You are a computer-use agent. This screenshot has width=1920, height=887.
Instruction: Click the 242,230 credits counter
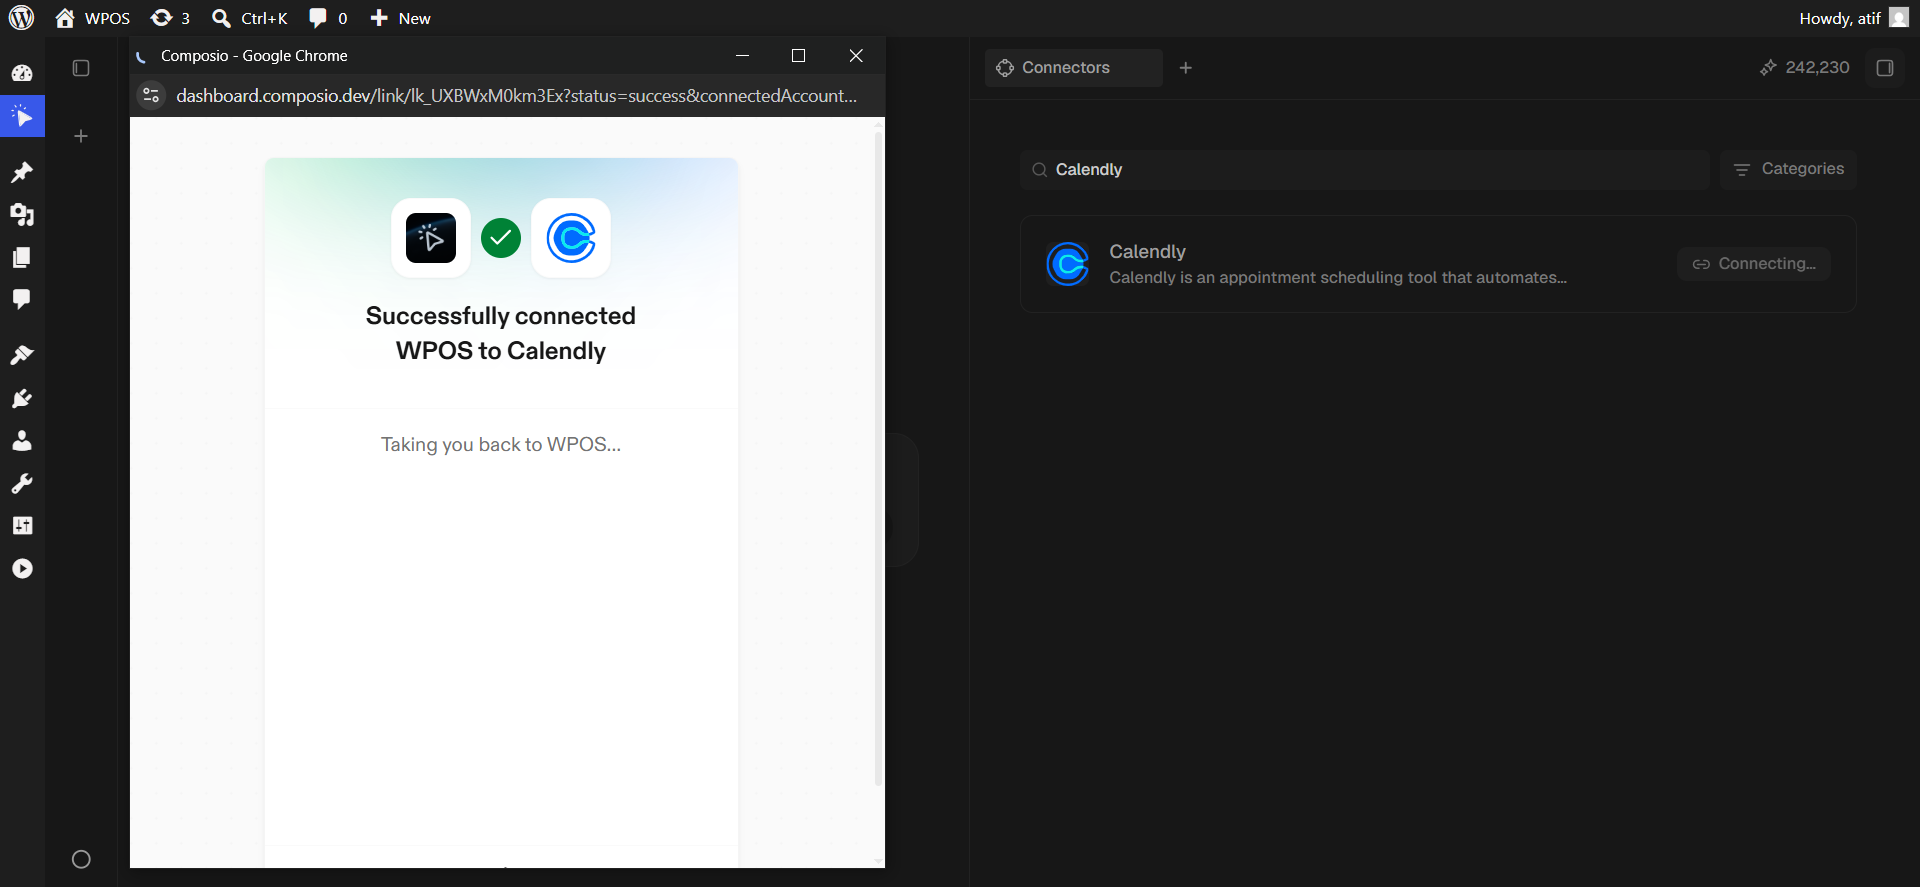1805,68
